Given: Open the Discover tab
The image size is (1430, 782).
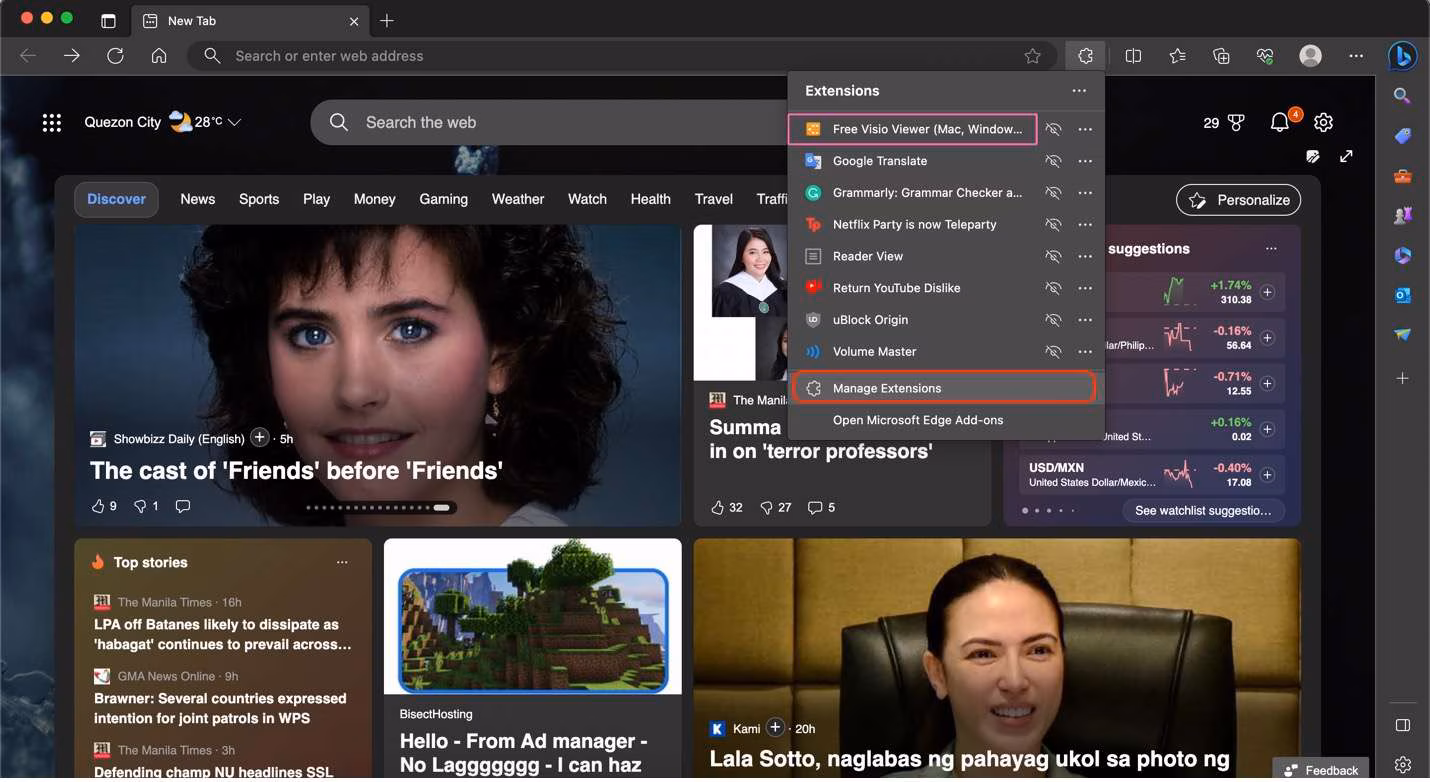Looking at the screenshot, I should [116, 199].
